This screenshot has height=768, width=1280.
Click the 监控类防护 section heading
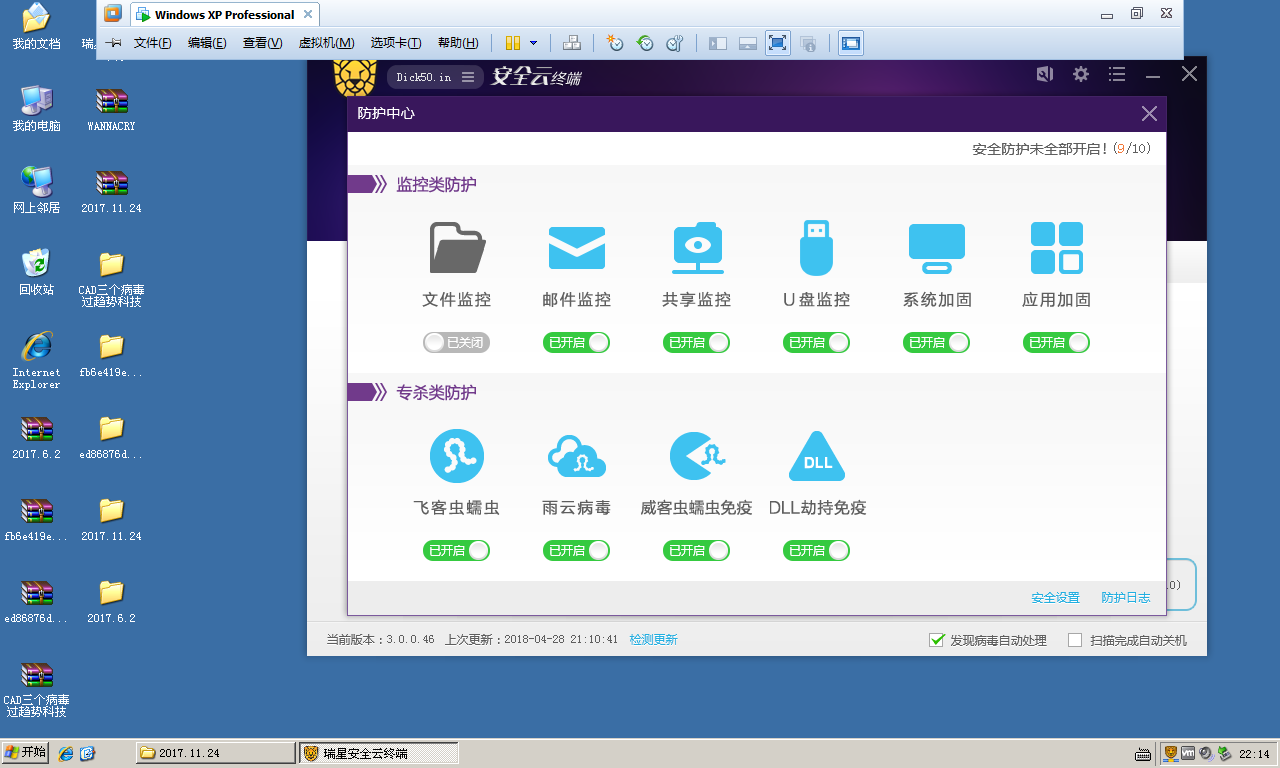pos(437,185)
